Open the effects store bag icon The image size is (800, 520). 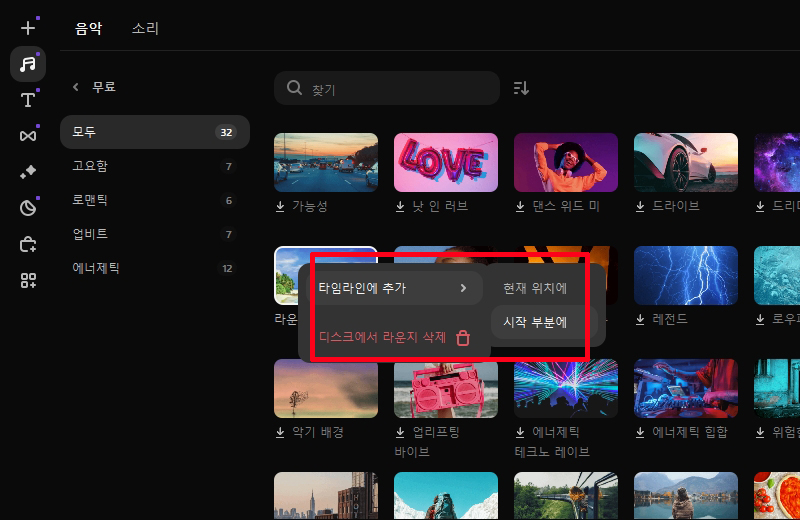[x=28, y=244]
